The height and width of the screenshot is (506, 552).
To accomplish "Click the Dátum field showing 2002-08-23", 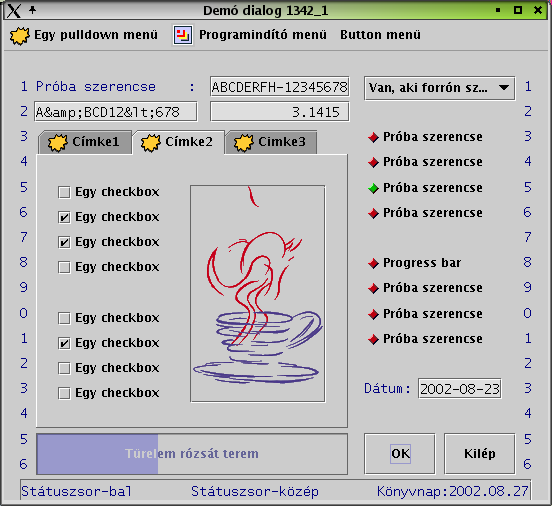I will (x=460, y=389).
